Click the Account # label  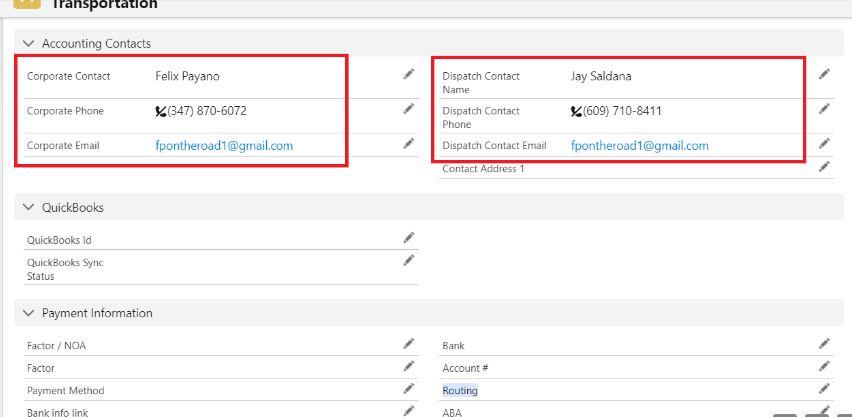(465, 368)
